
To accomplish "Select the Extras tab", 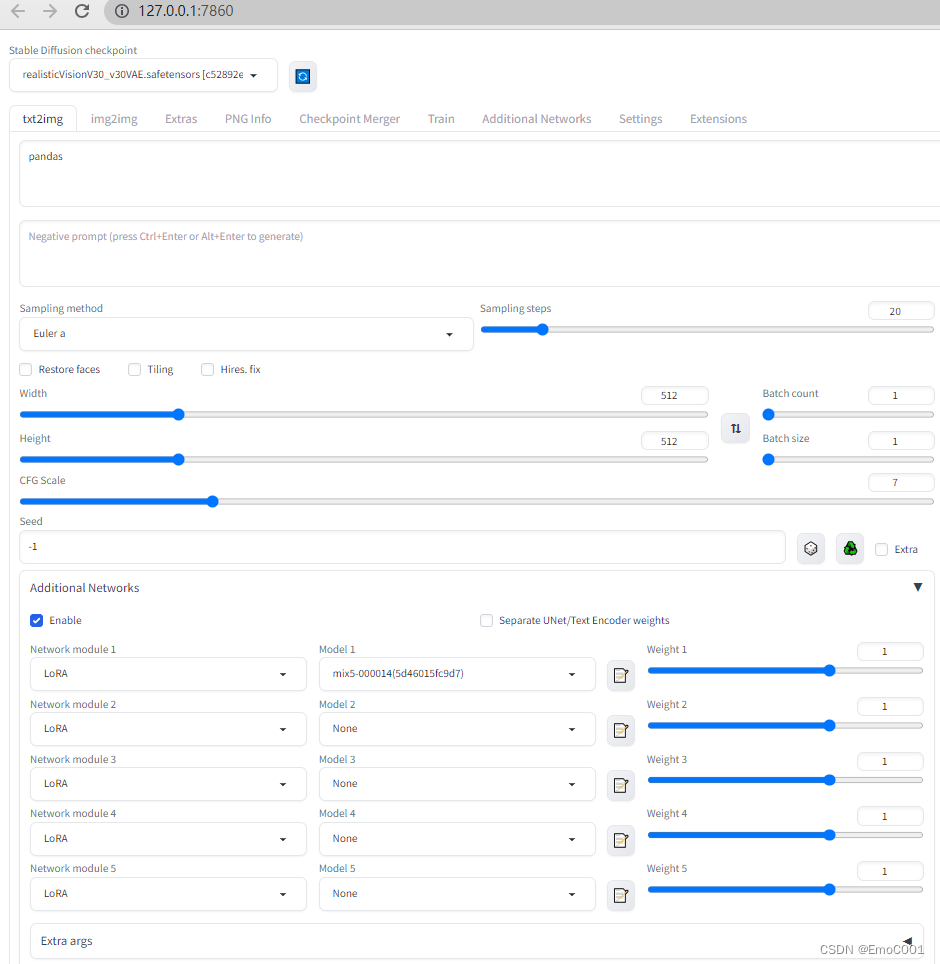I will [181, 118].
